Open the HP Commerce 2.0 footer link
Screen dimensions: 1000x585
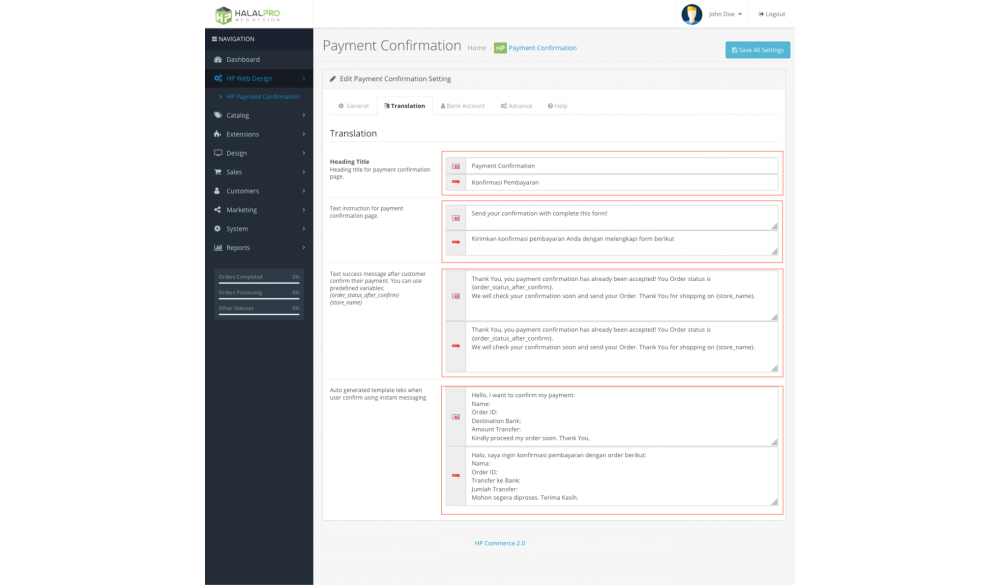(499, 543)
